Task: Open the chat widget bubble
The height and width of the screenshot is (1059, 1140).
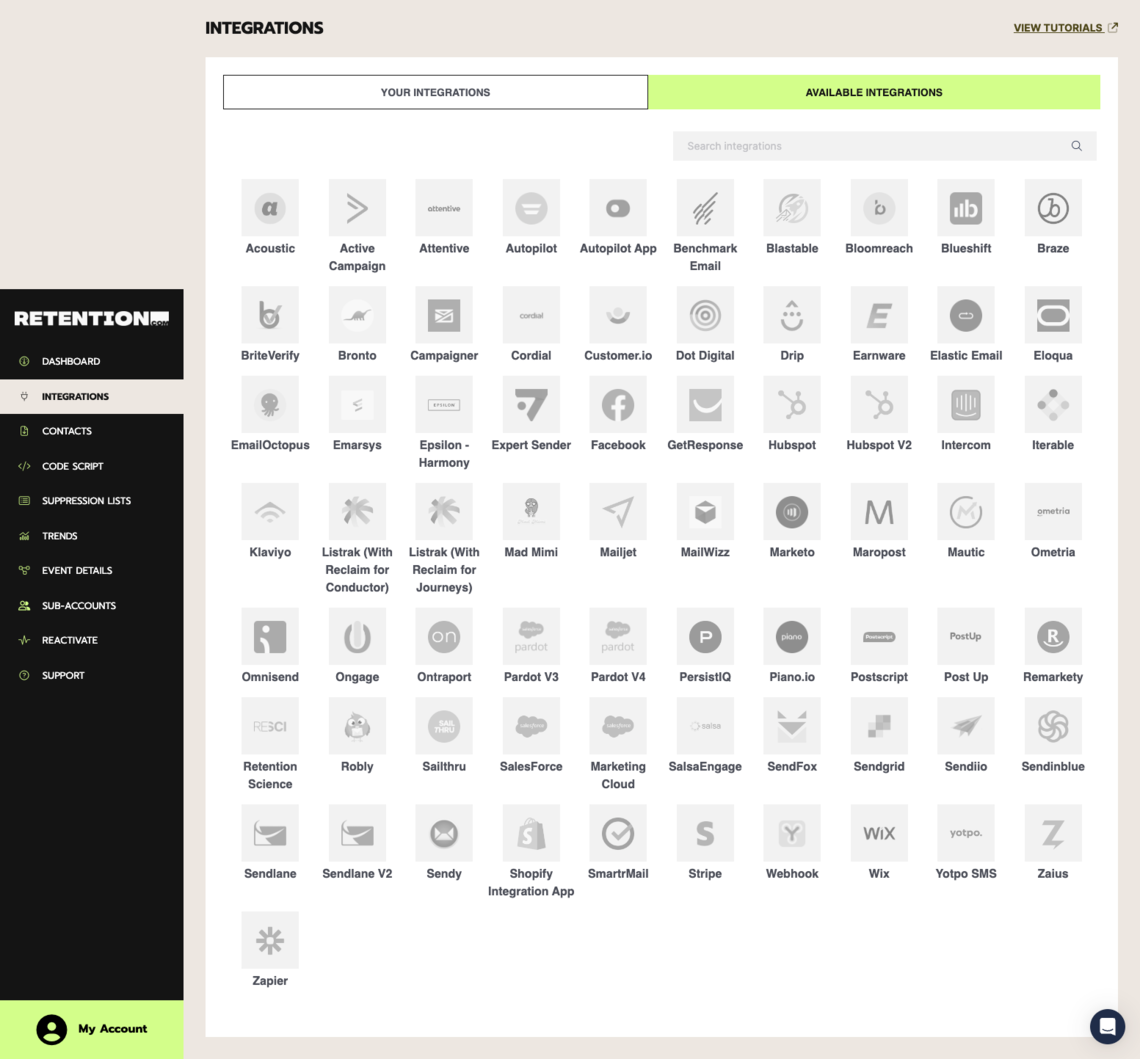Action: pyautogui.click(x=1107, y=1026)
